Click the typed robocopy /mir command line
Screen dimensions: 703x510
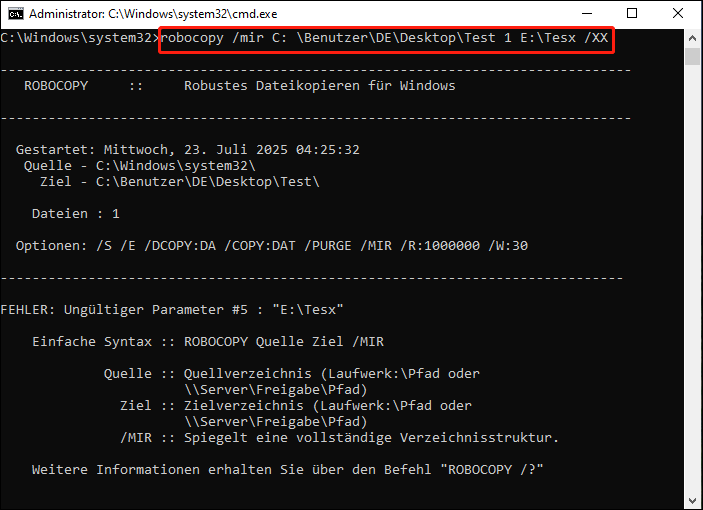pos(384,38)
